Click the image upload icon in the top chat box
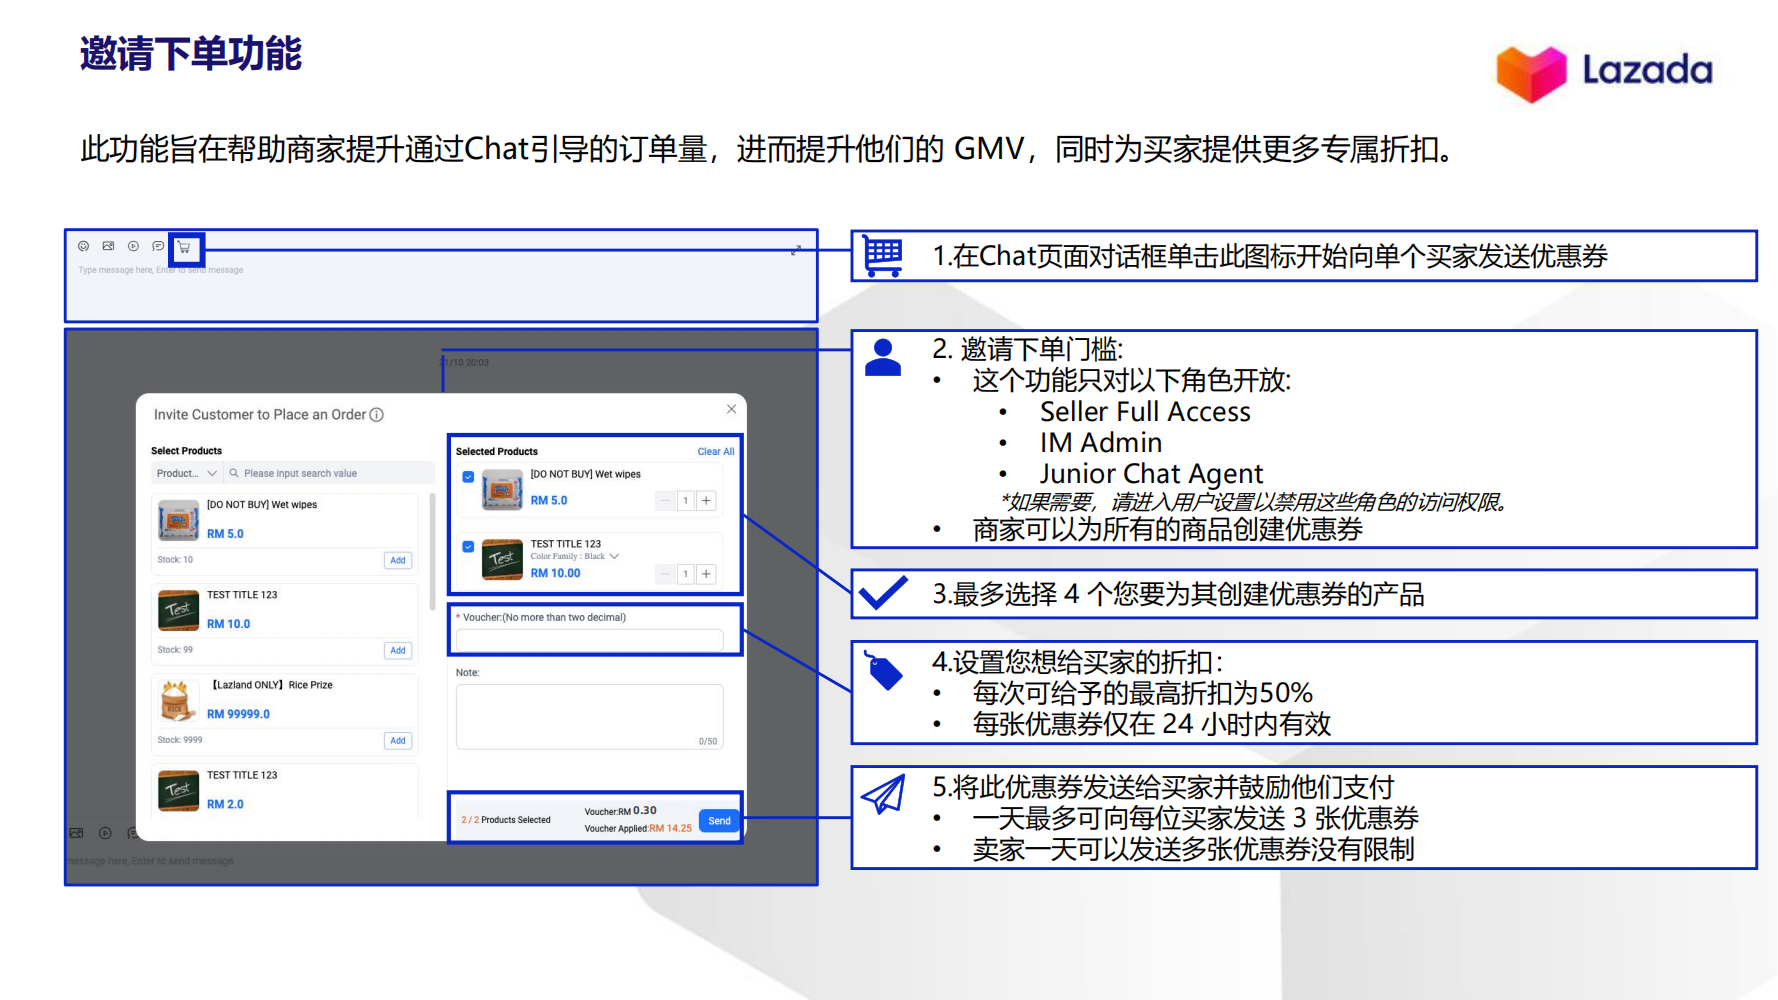Viewport: 1778px width, 1000px height. 108,246
